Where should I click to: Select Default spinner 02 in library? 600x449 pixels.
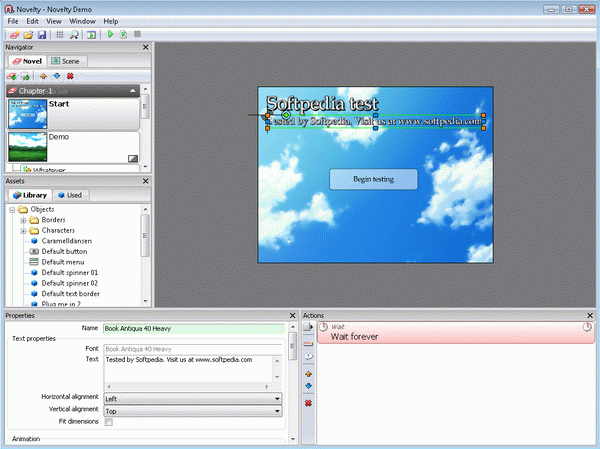click(69, 283)
